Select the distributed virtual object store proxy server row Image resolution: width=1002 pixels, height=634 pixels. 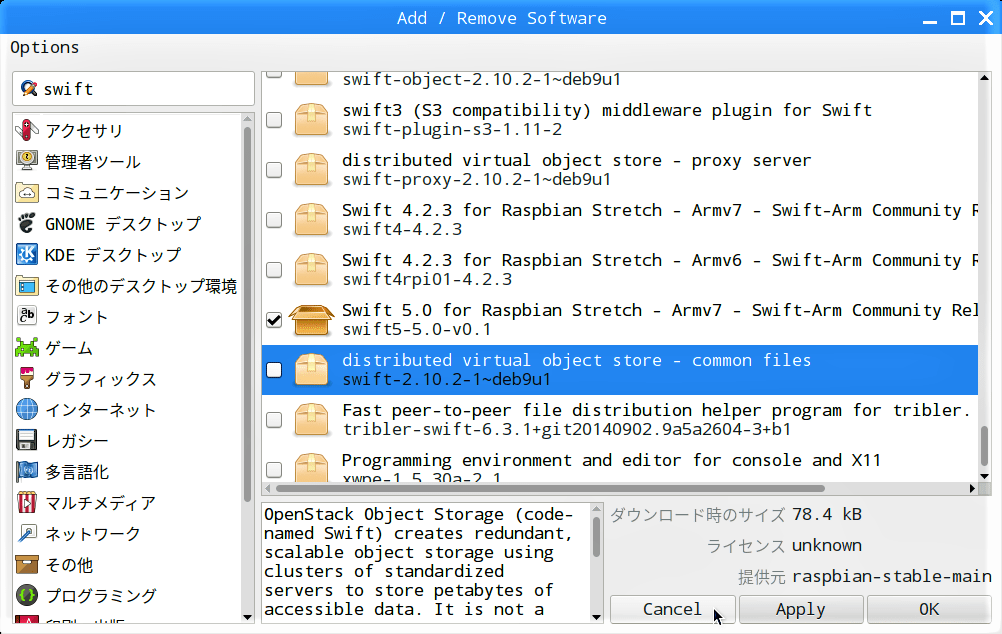coord(620,169)
